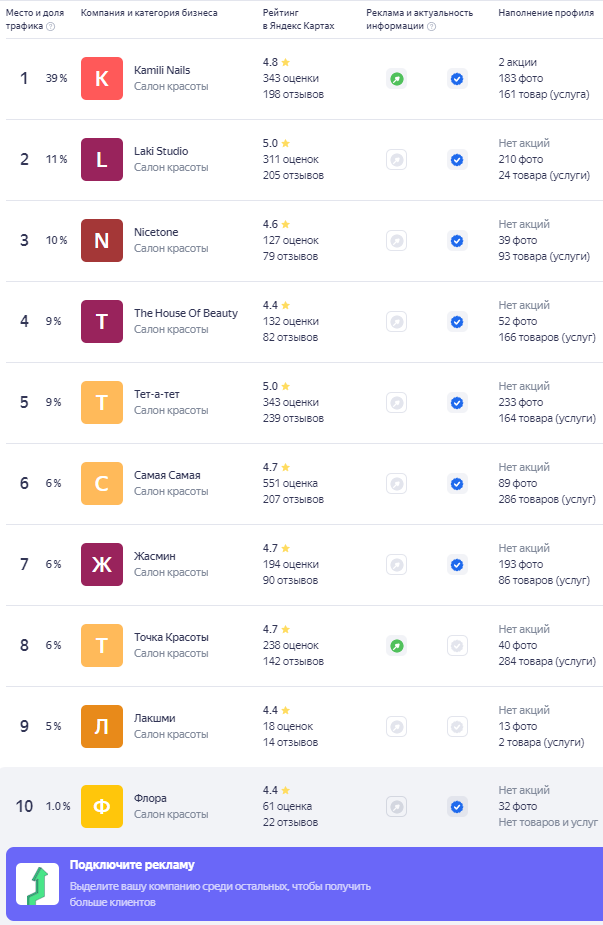Click the «Рейтинг в Яндекс Картах» column header
The width and height of the screenshot is (603, 925).
click(x=299, y=19)
